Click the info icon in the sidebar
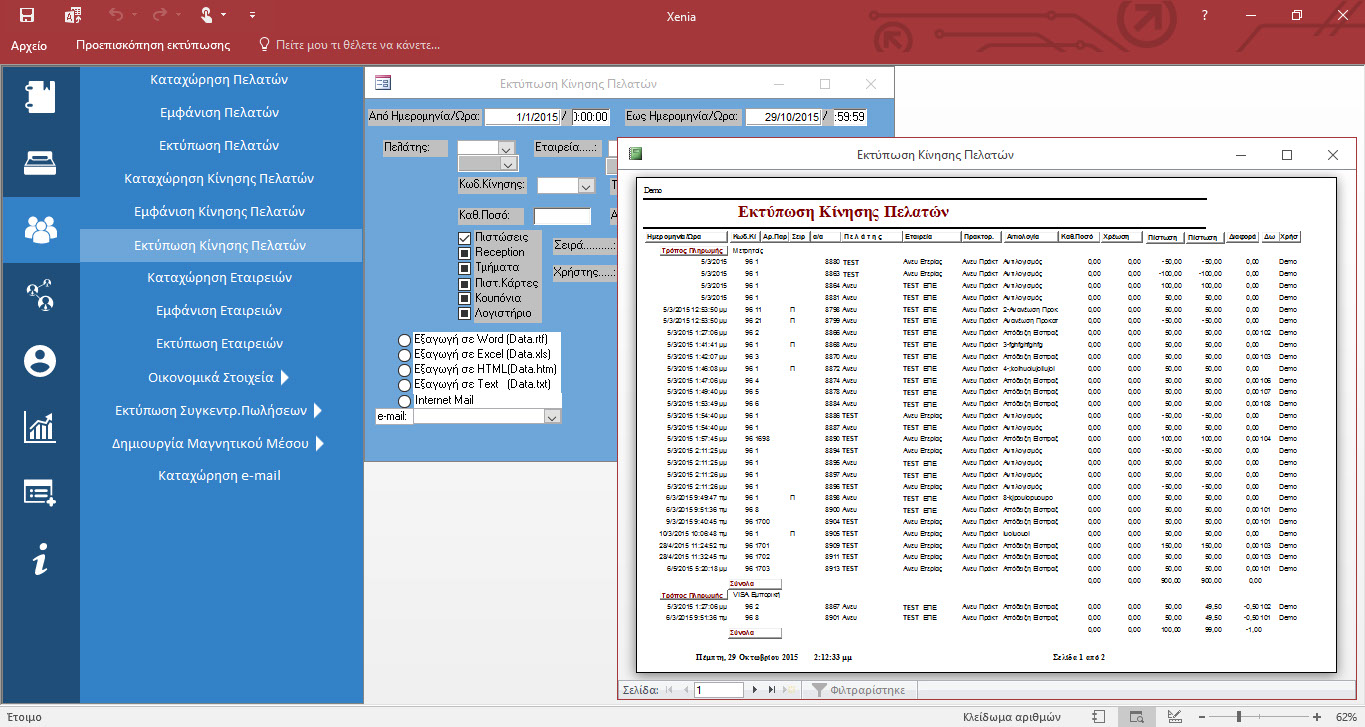Viewport: 1365px width, 727px height. click(40, 561)
